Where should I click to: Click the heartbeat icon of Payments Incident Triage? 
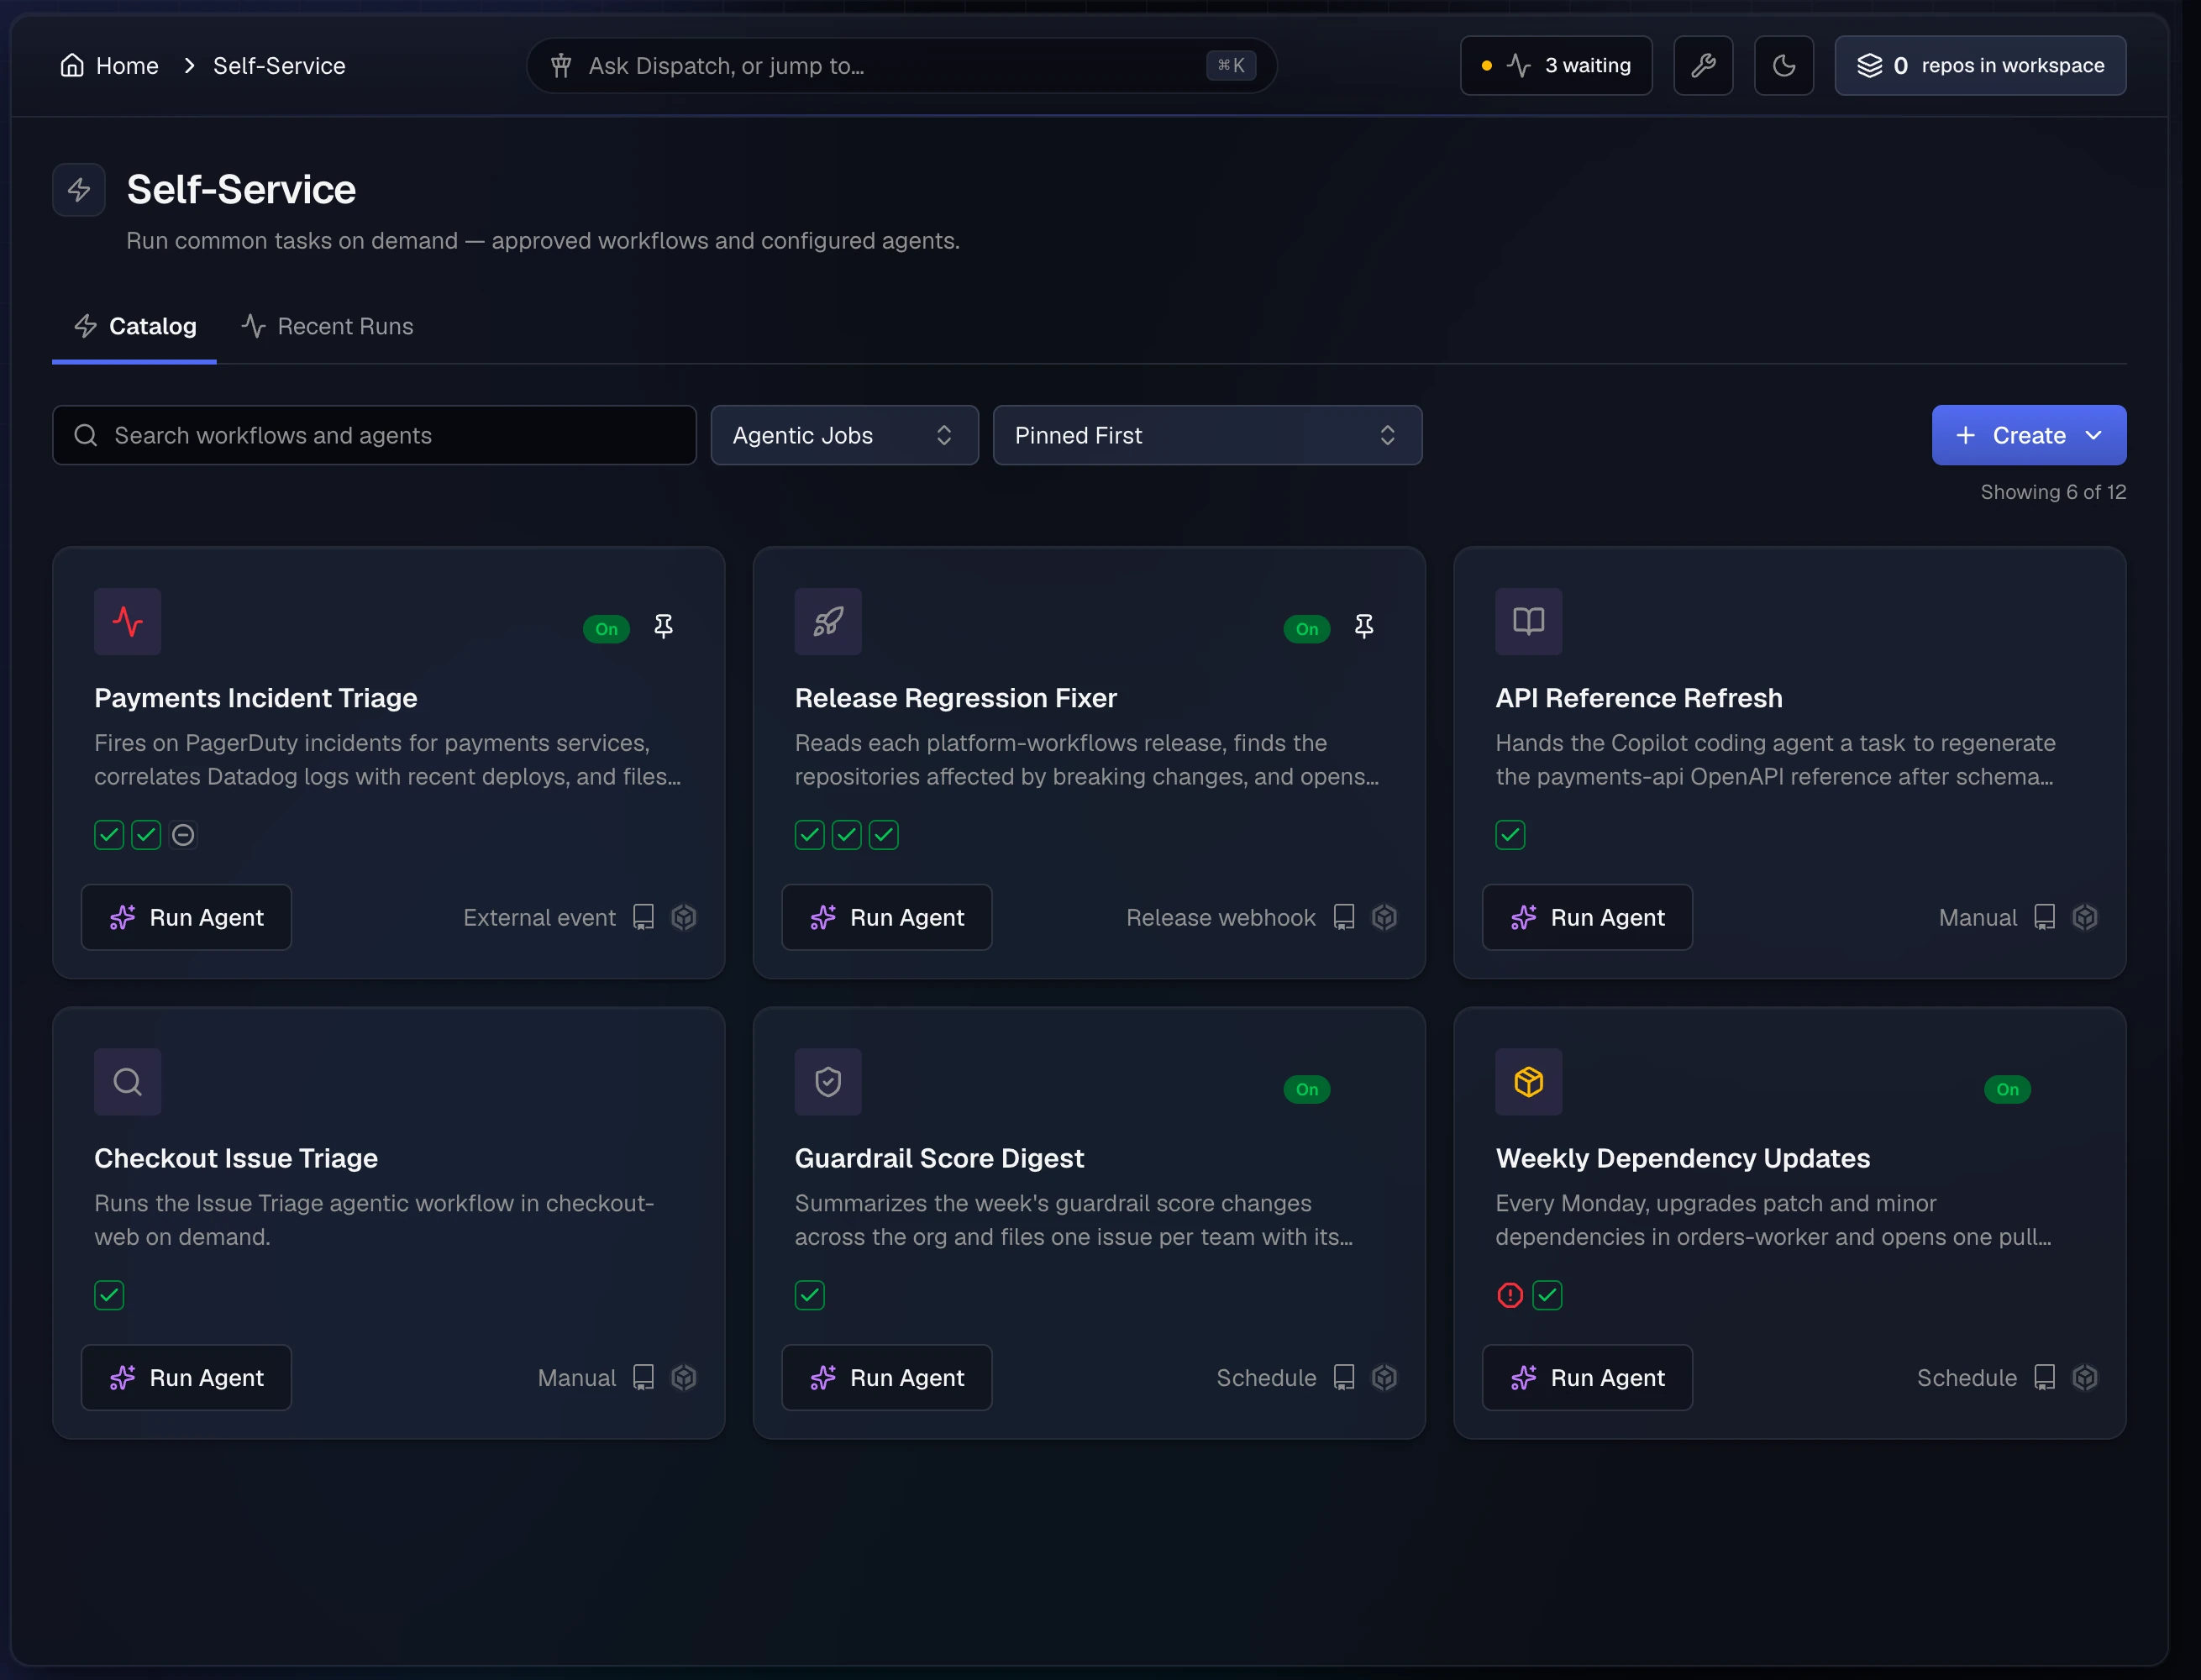tap(128, 622)
